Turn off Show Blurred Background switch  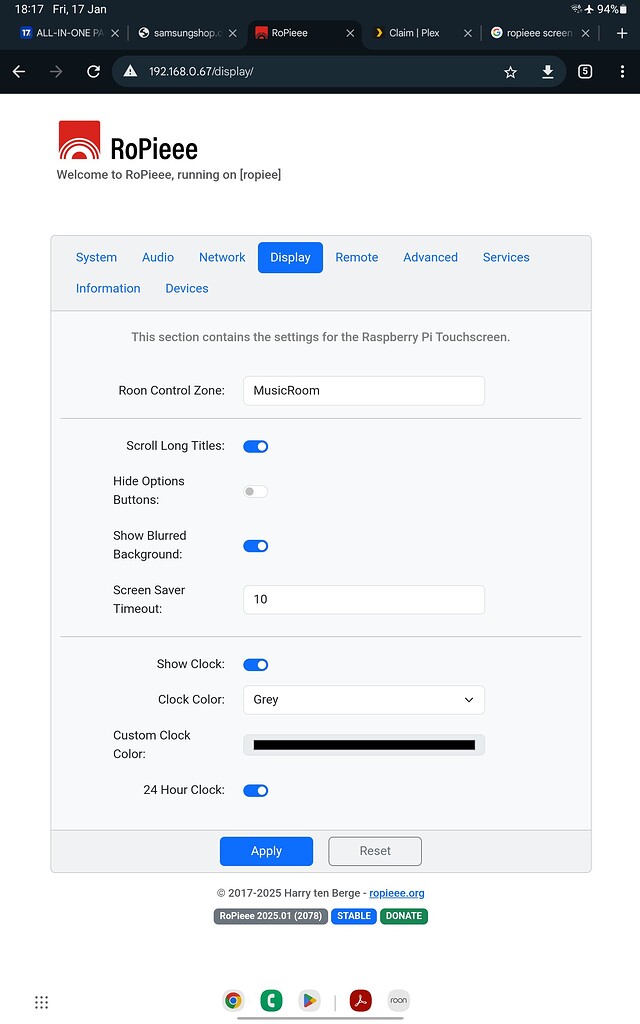[x=256, y=546]
